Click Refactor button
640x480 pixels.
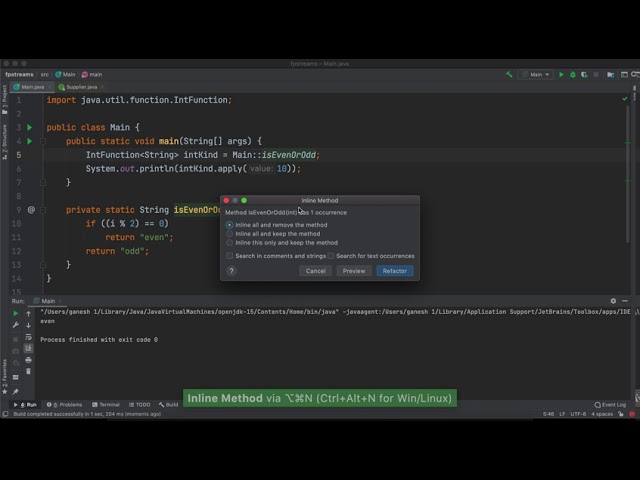[x=395, y=271]
